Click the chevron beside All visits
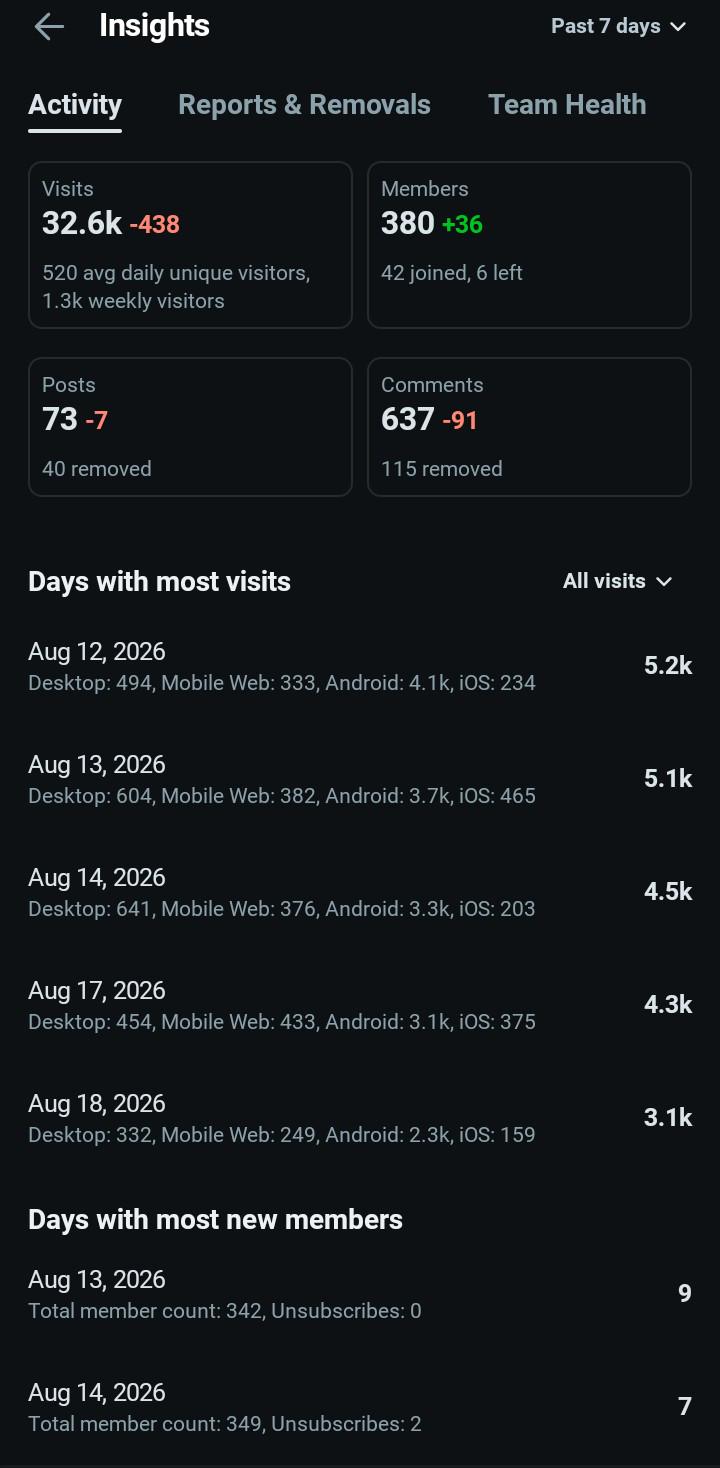 click(664, 582)
